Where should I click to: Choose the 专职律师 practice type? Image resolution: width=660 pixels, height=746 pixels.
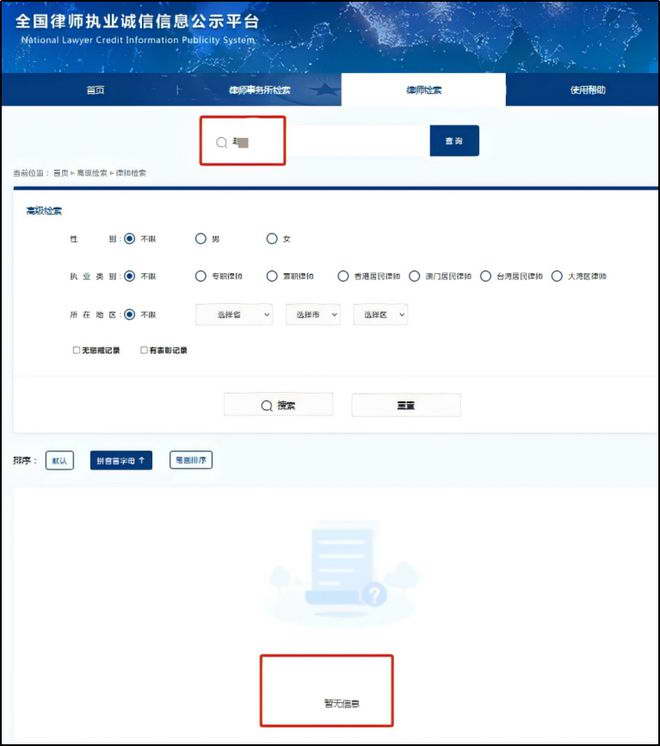click(x=201, y=276)
